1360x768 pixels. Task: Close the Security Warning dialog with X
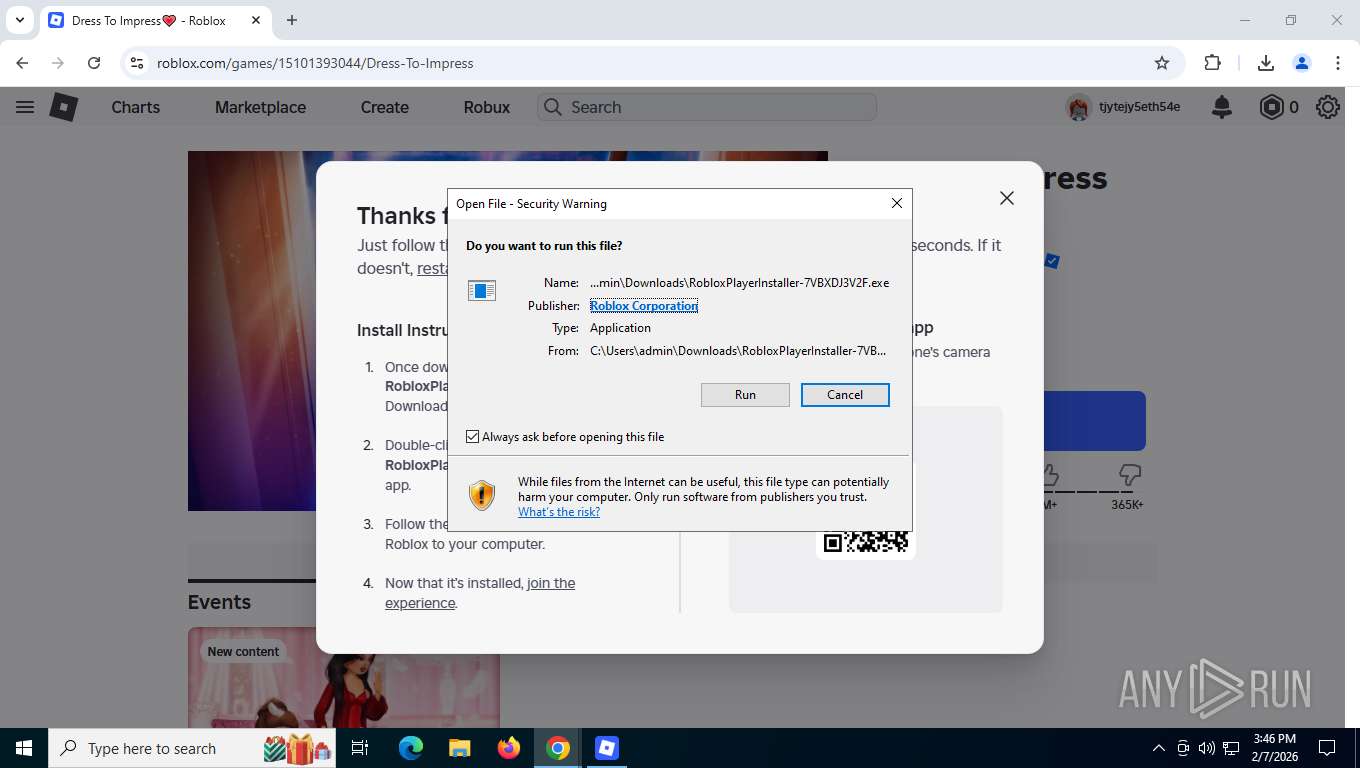(897, 203)
